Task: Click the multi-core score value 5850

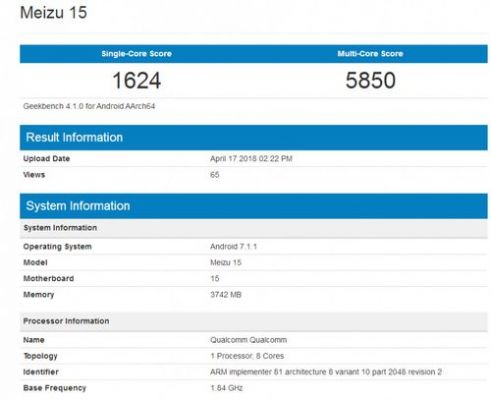Action: (371, 80)
